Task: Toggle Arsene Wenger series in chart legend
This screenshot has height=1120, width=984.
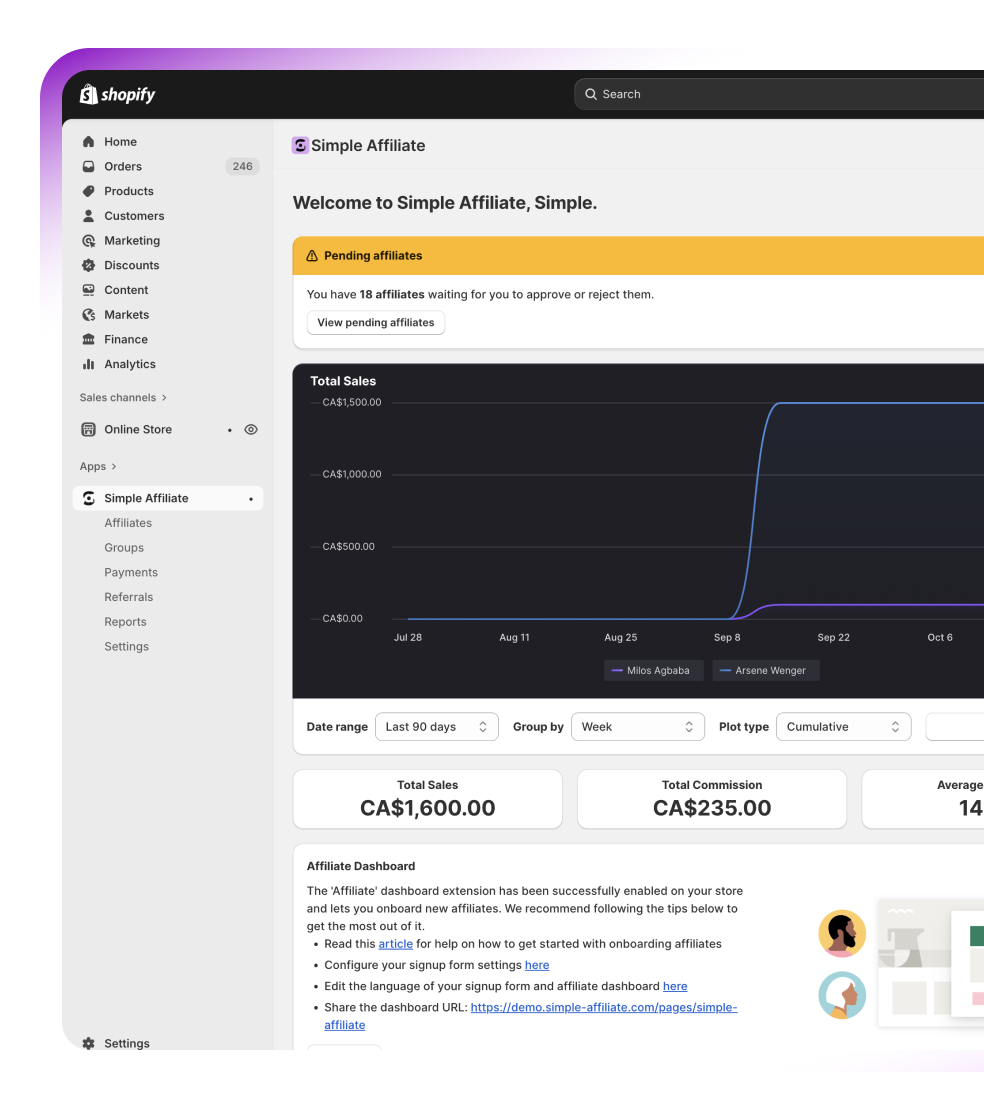Action: coord(766,671)
